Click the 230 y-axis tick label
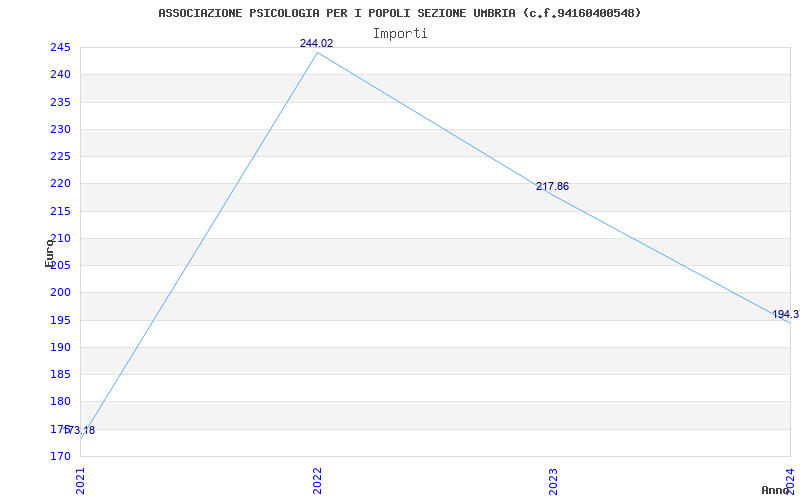The image size is (800, 500). (60, 129)
